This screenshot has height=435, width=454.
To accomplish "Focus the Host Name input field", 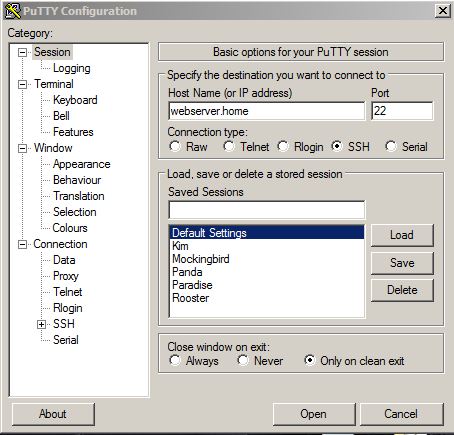I will pyautogui.click(x=266, y=111).
